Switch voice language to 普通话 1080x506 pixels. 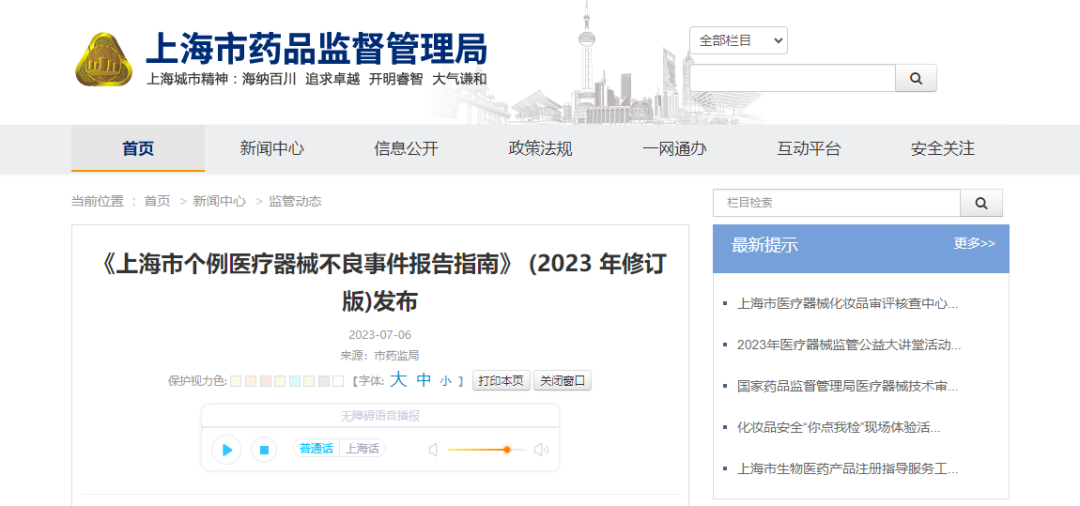tap(316, 449)
